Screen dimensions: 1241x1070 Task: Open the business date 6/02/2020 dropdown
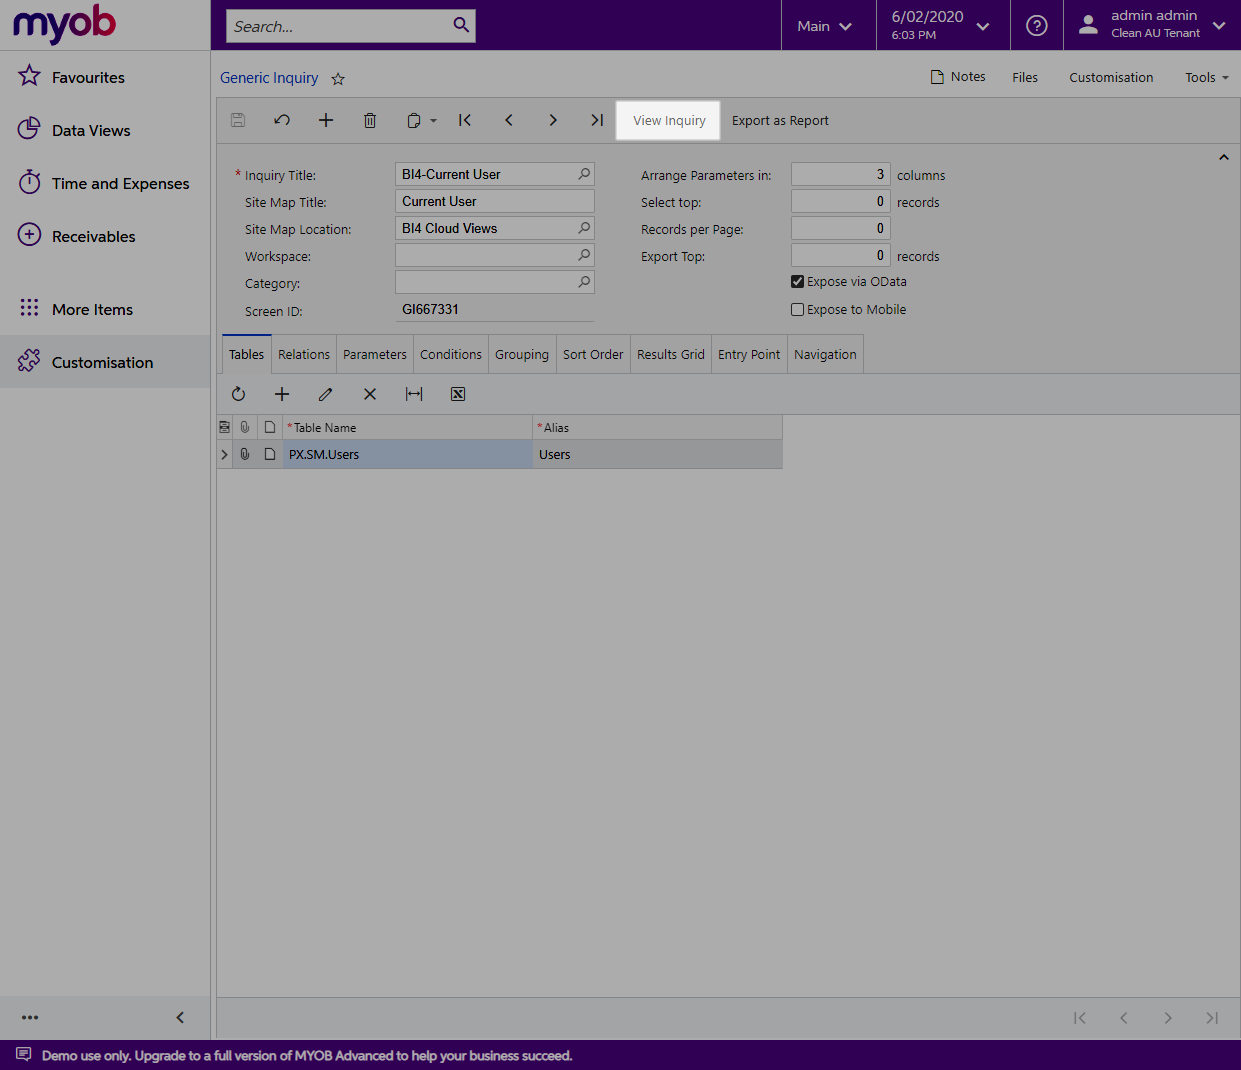pos(941,26)
